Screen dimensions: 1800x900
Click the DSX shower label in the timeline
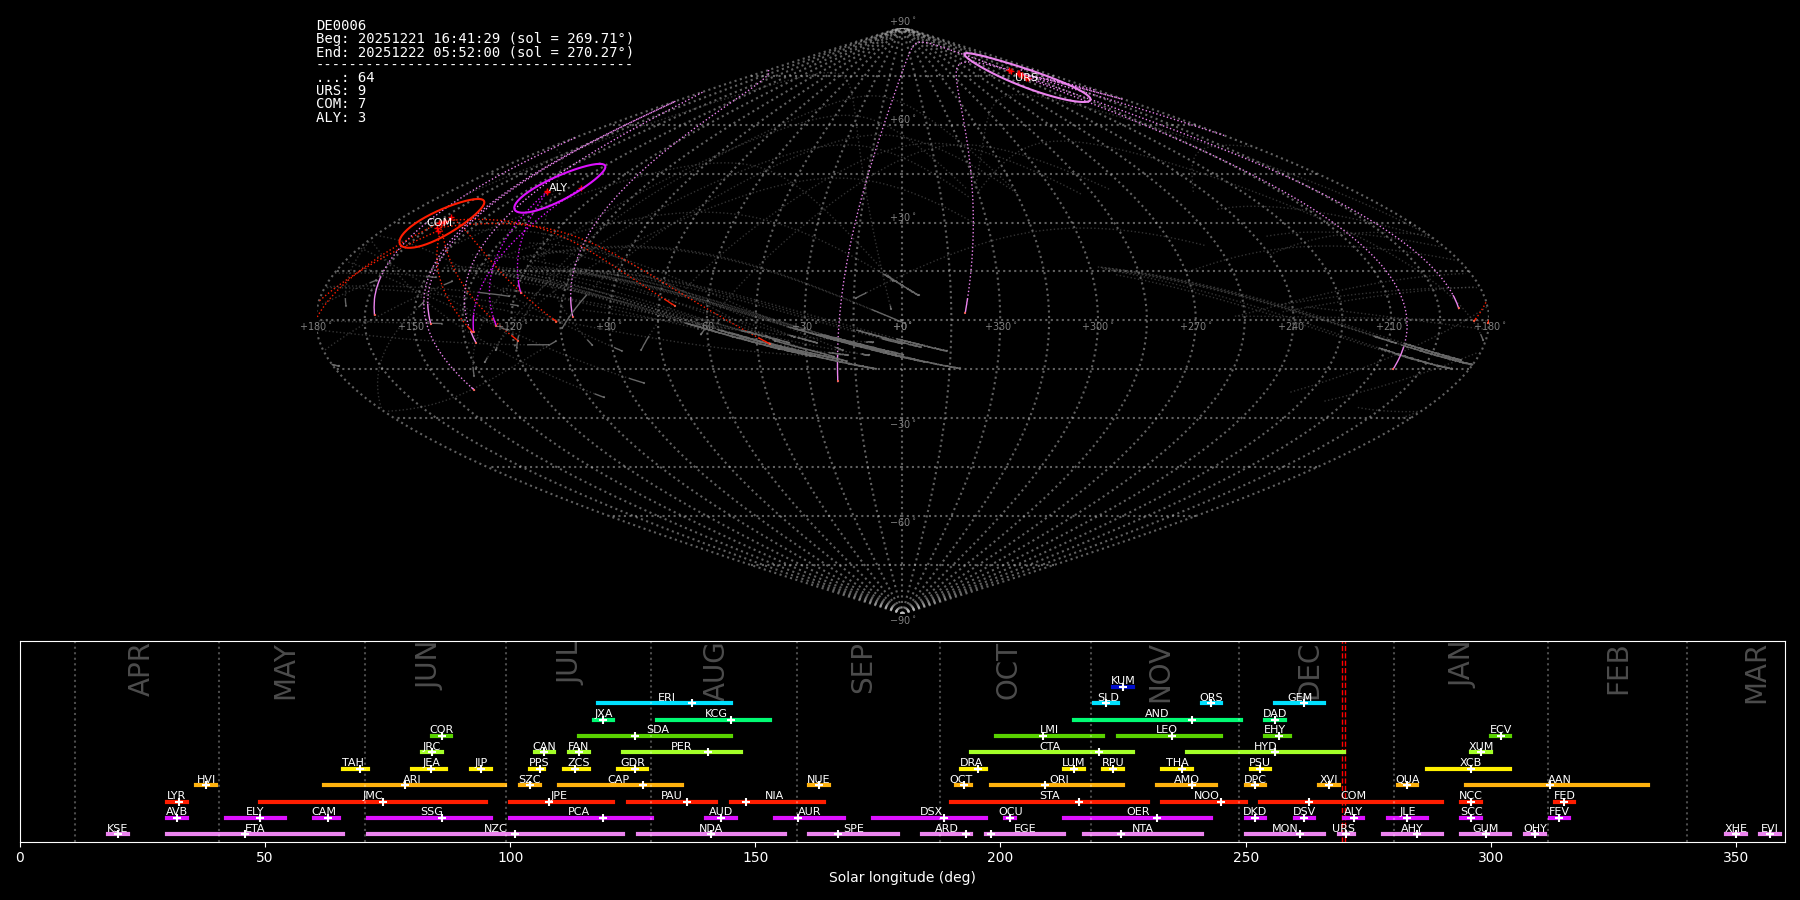931,812
